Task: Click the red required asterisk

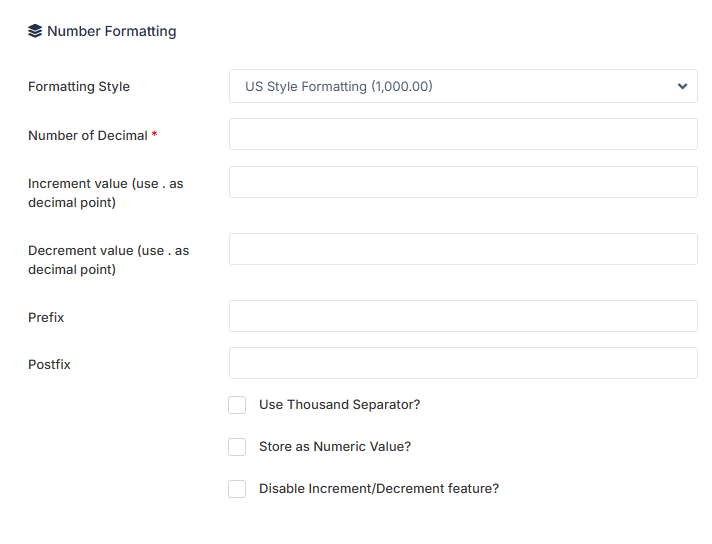Action: pyautogui.click(x=154, y=134)
